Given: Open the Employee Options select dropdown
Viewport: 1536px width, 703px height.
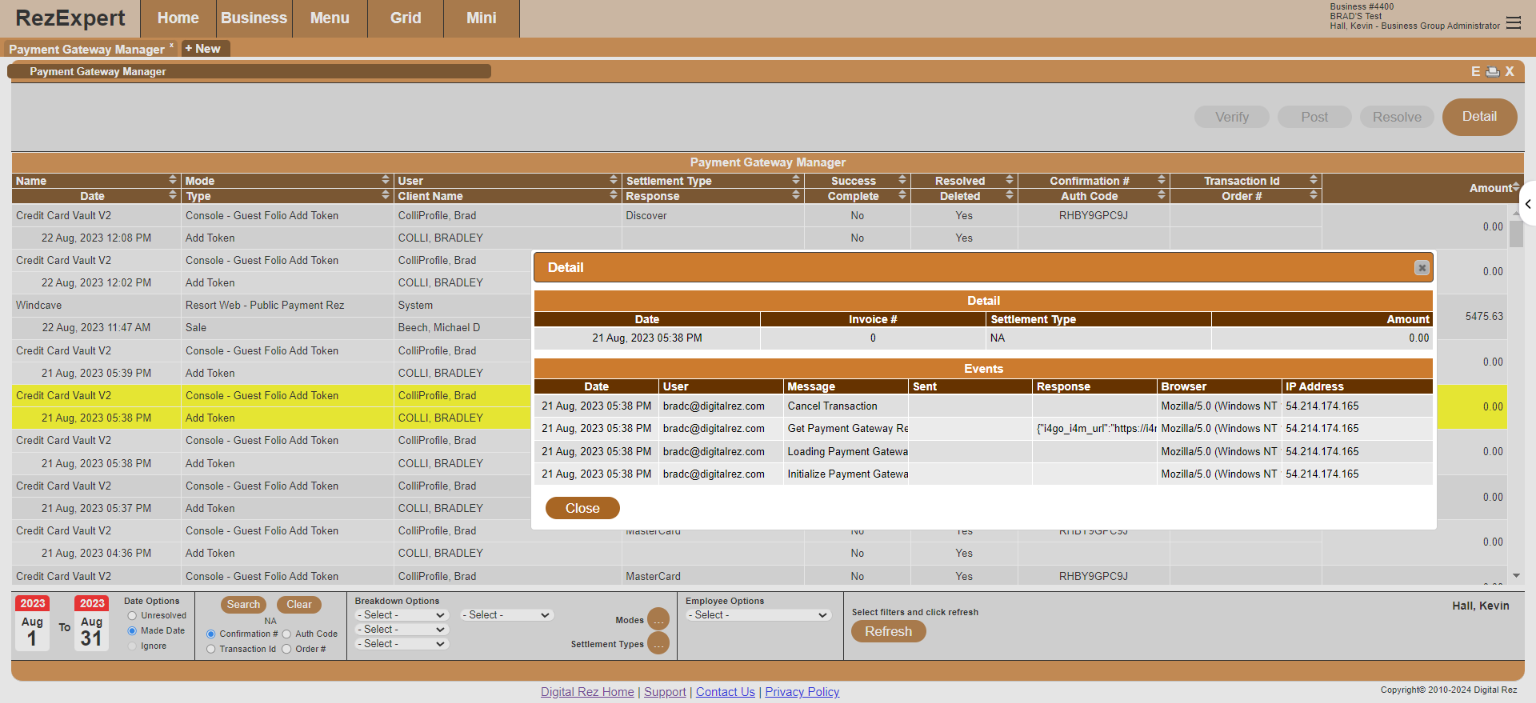Looking at the screenshot, I should 758,615.
